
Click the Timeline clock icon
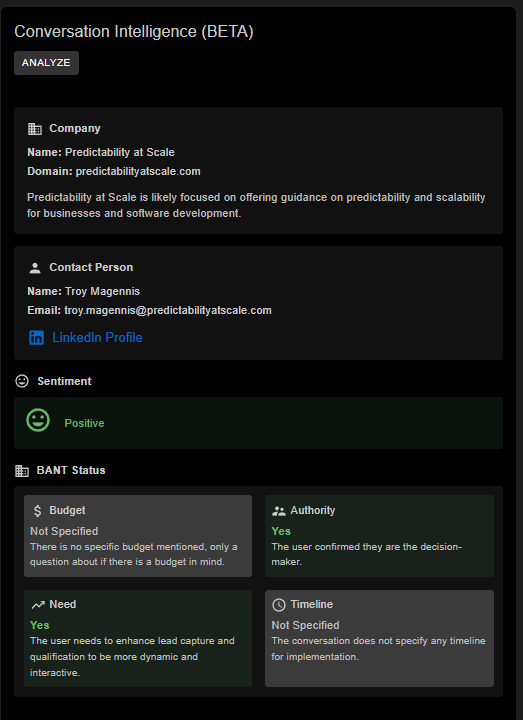279,605
